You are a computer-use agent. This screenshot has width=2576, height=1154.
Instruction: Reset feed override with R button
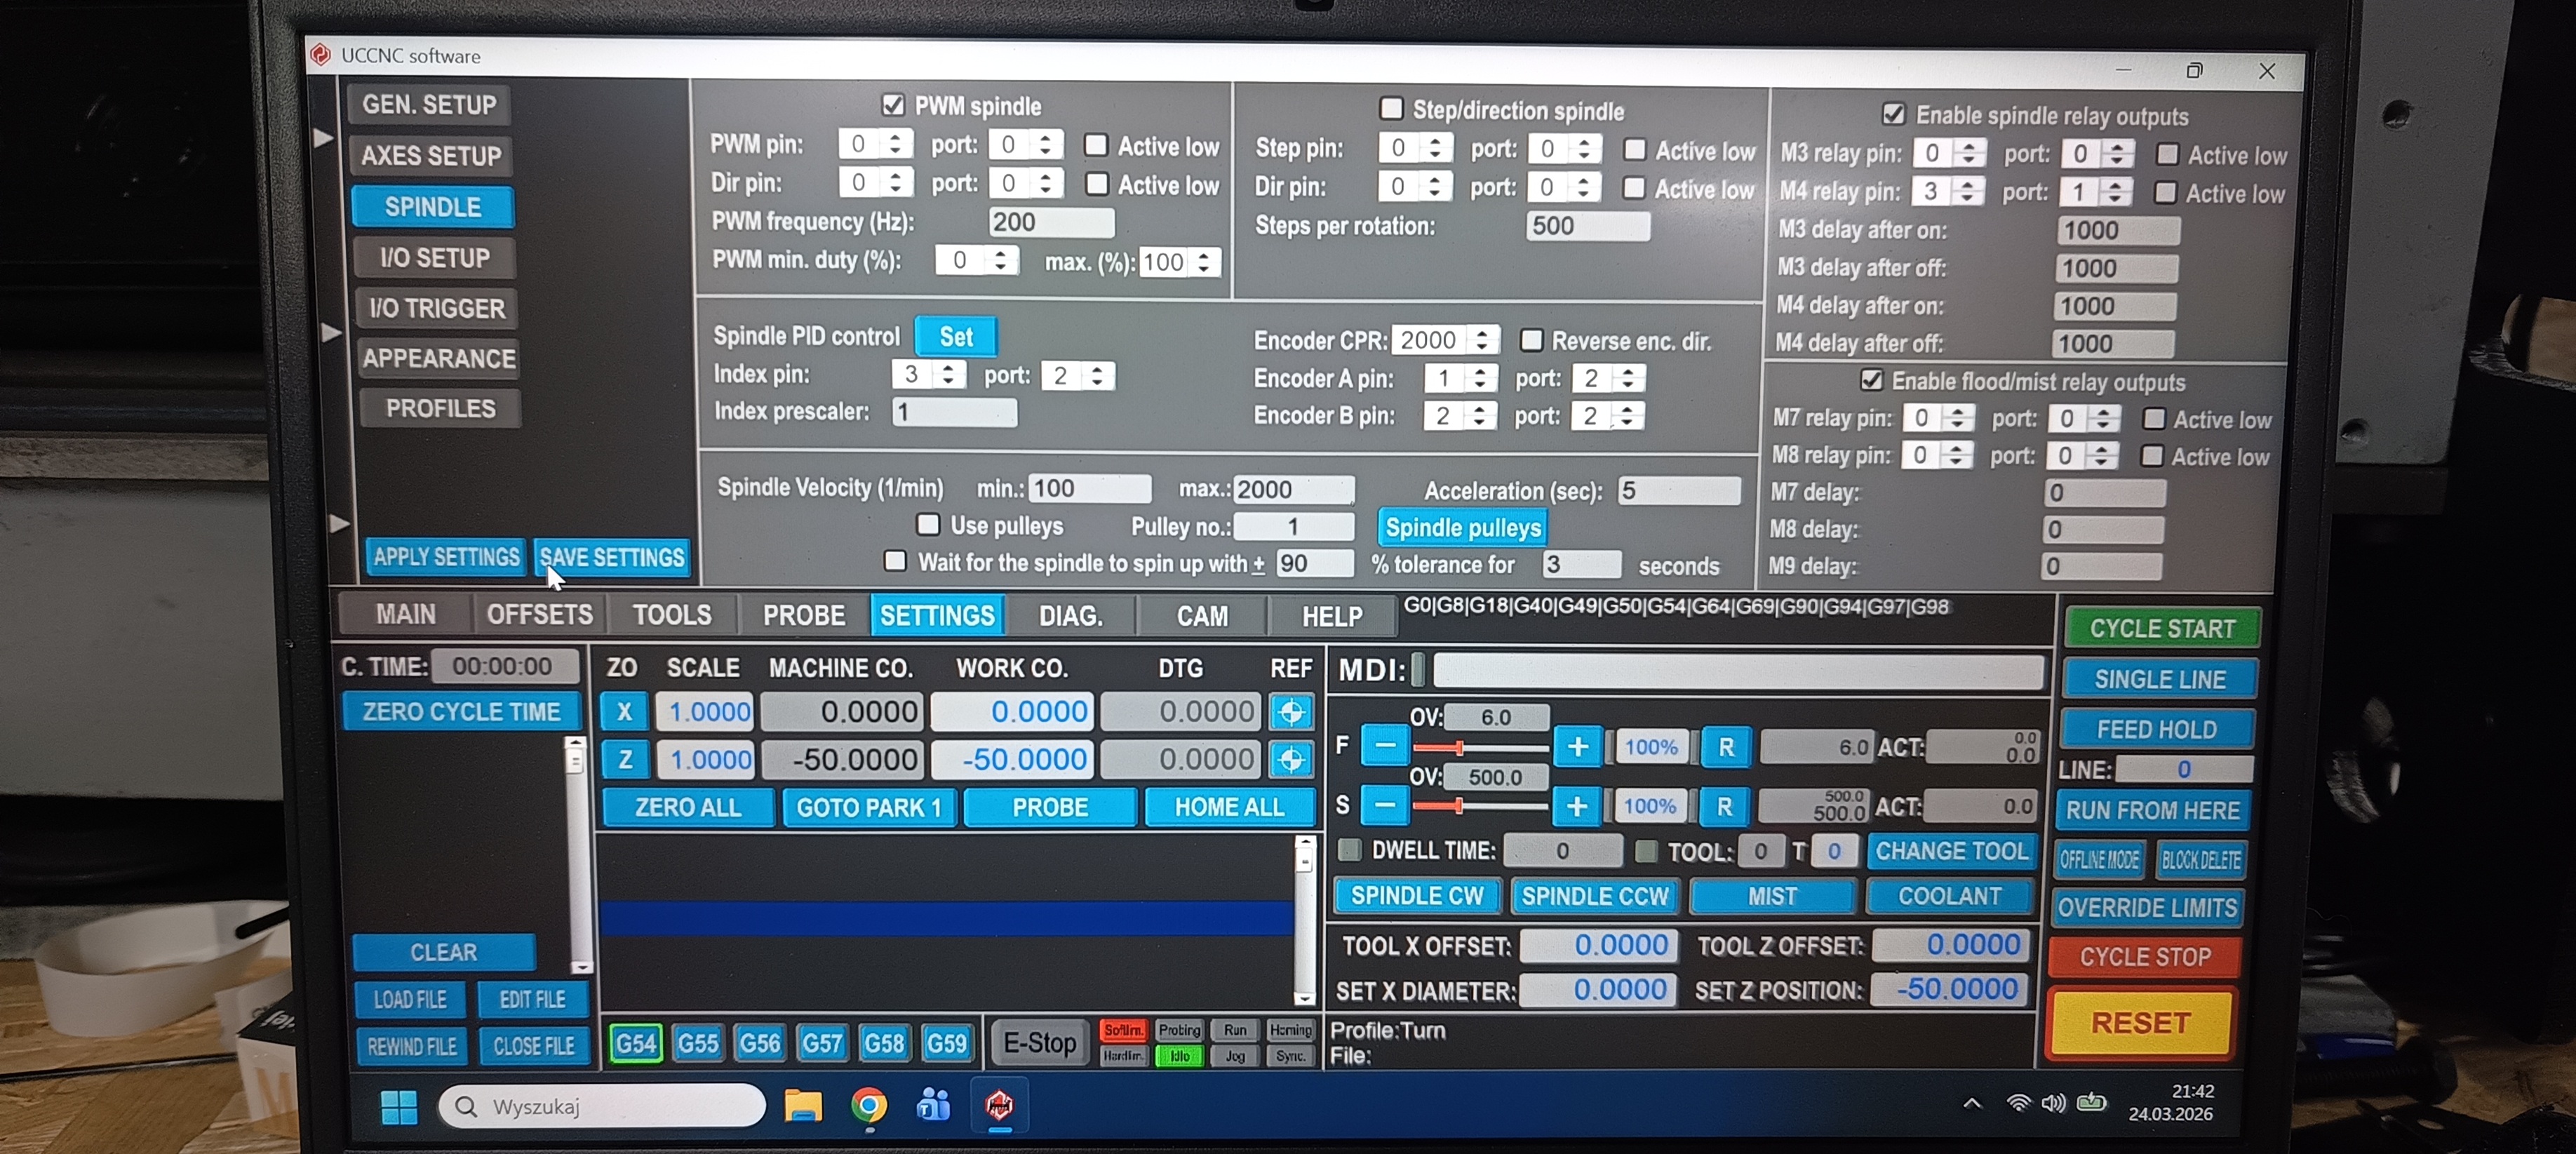[1726, 747]
